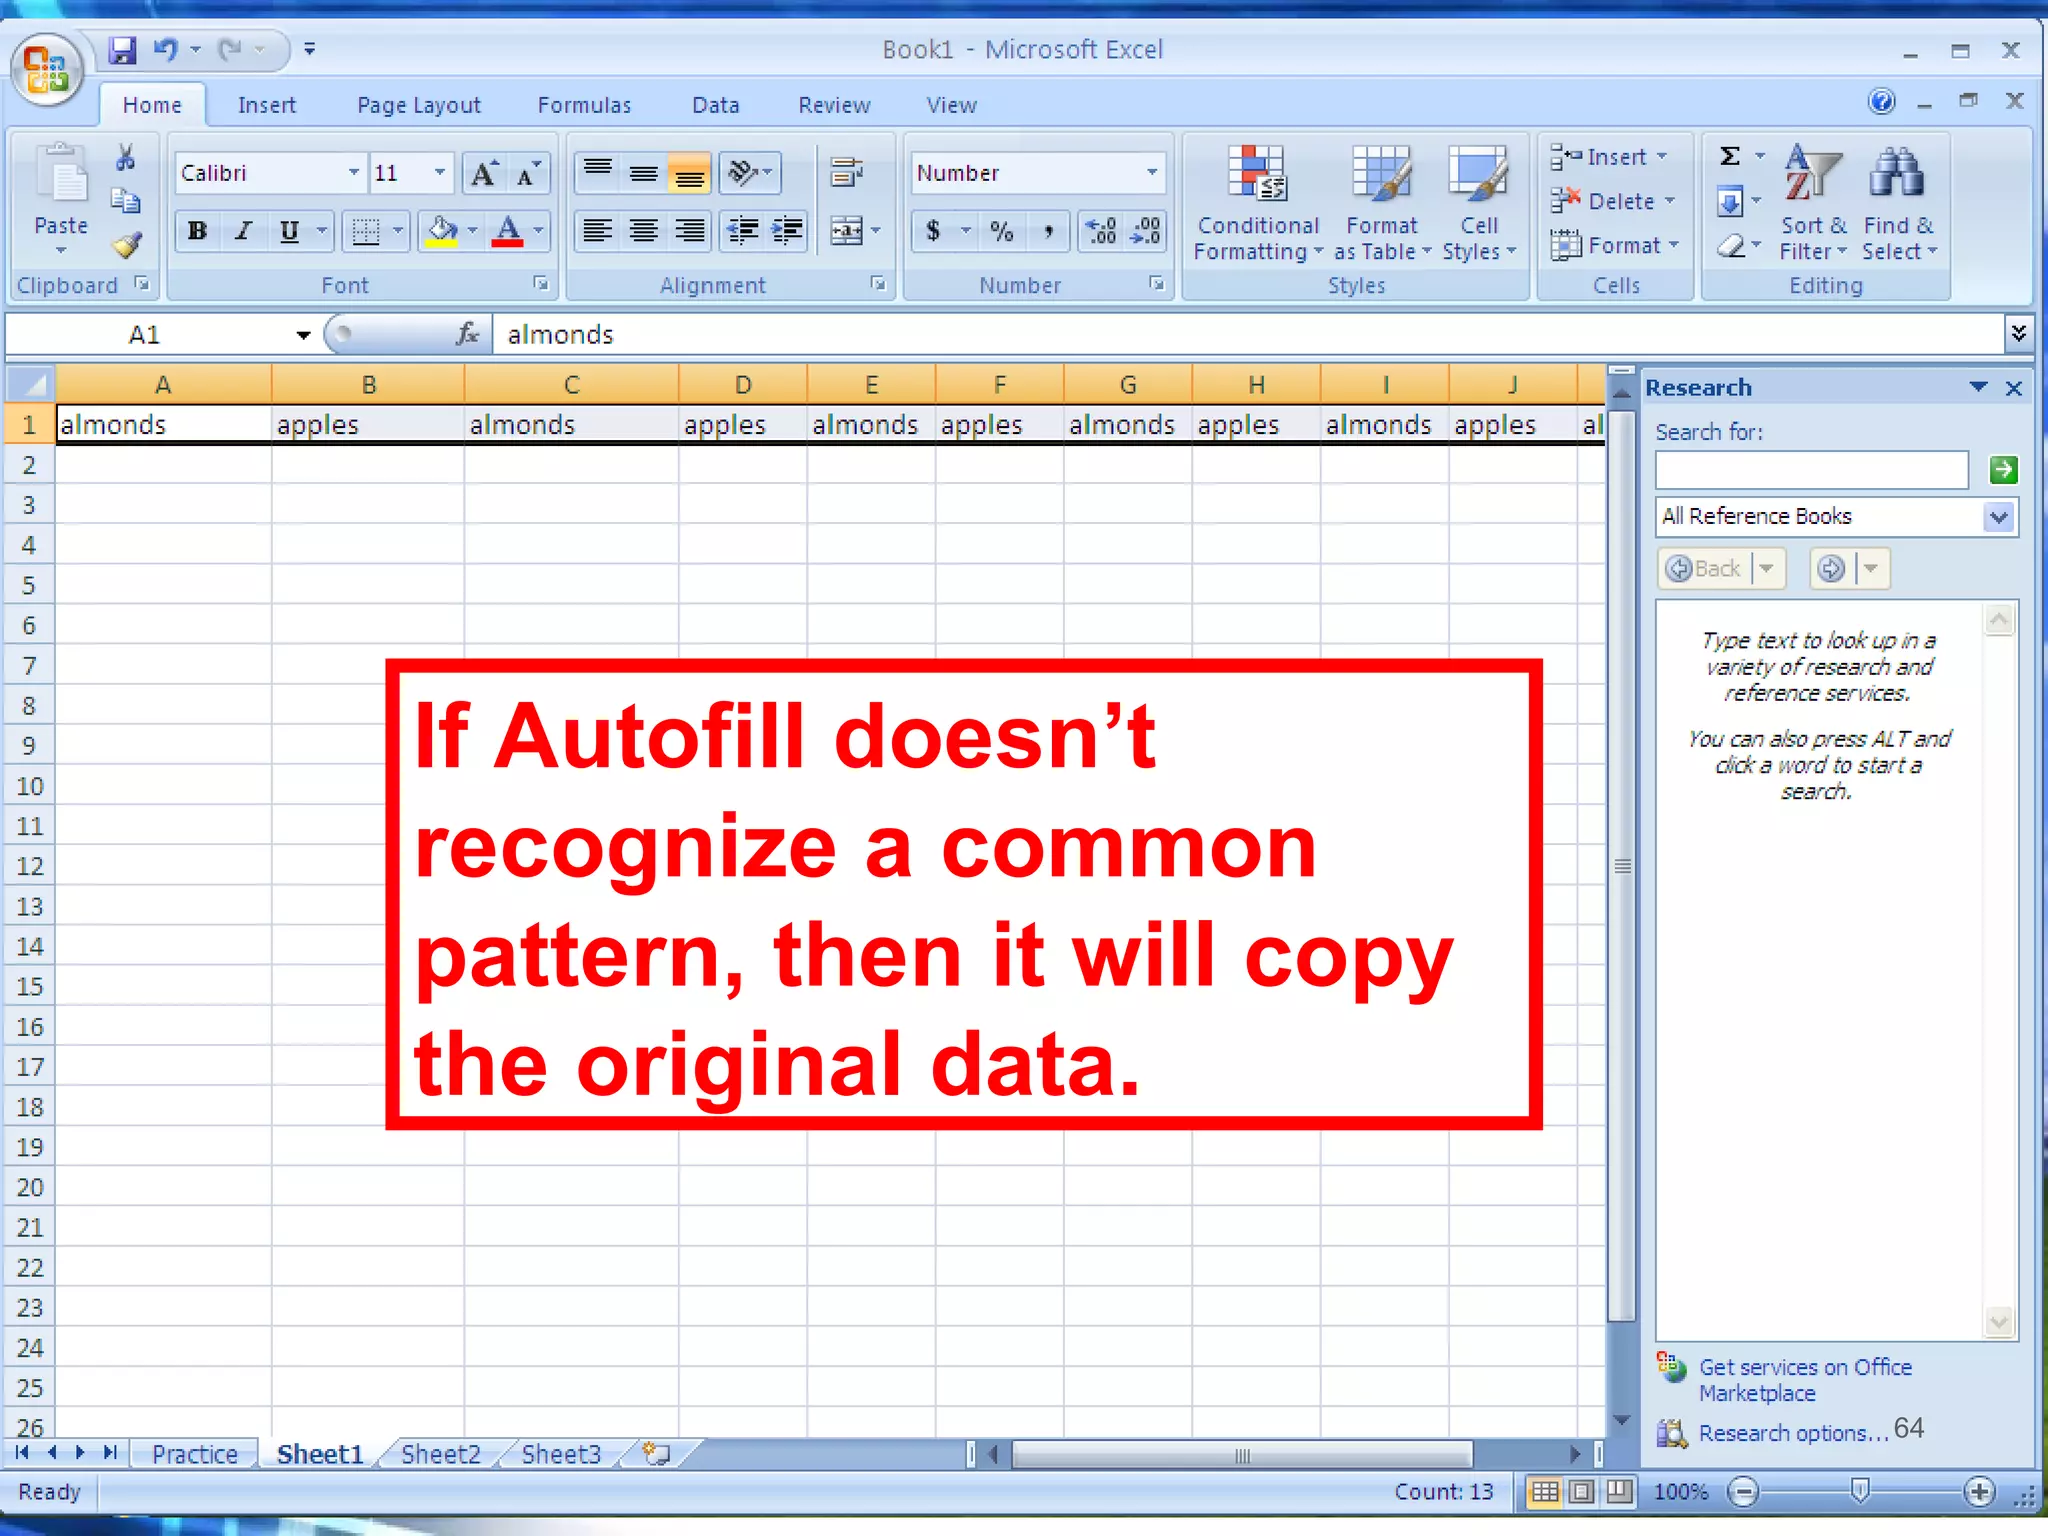Open the Insert ribbon tab
The image size is (2048, 1536).
pyautogui.click(x=267, y=105)
